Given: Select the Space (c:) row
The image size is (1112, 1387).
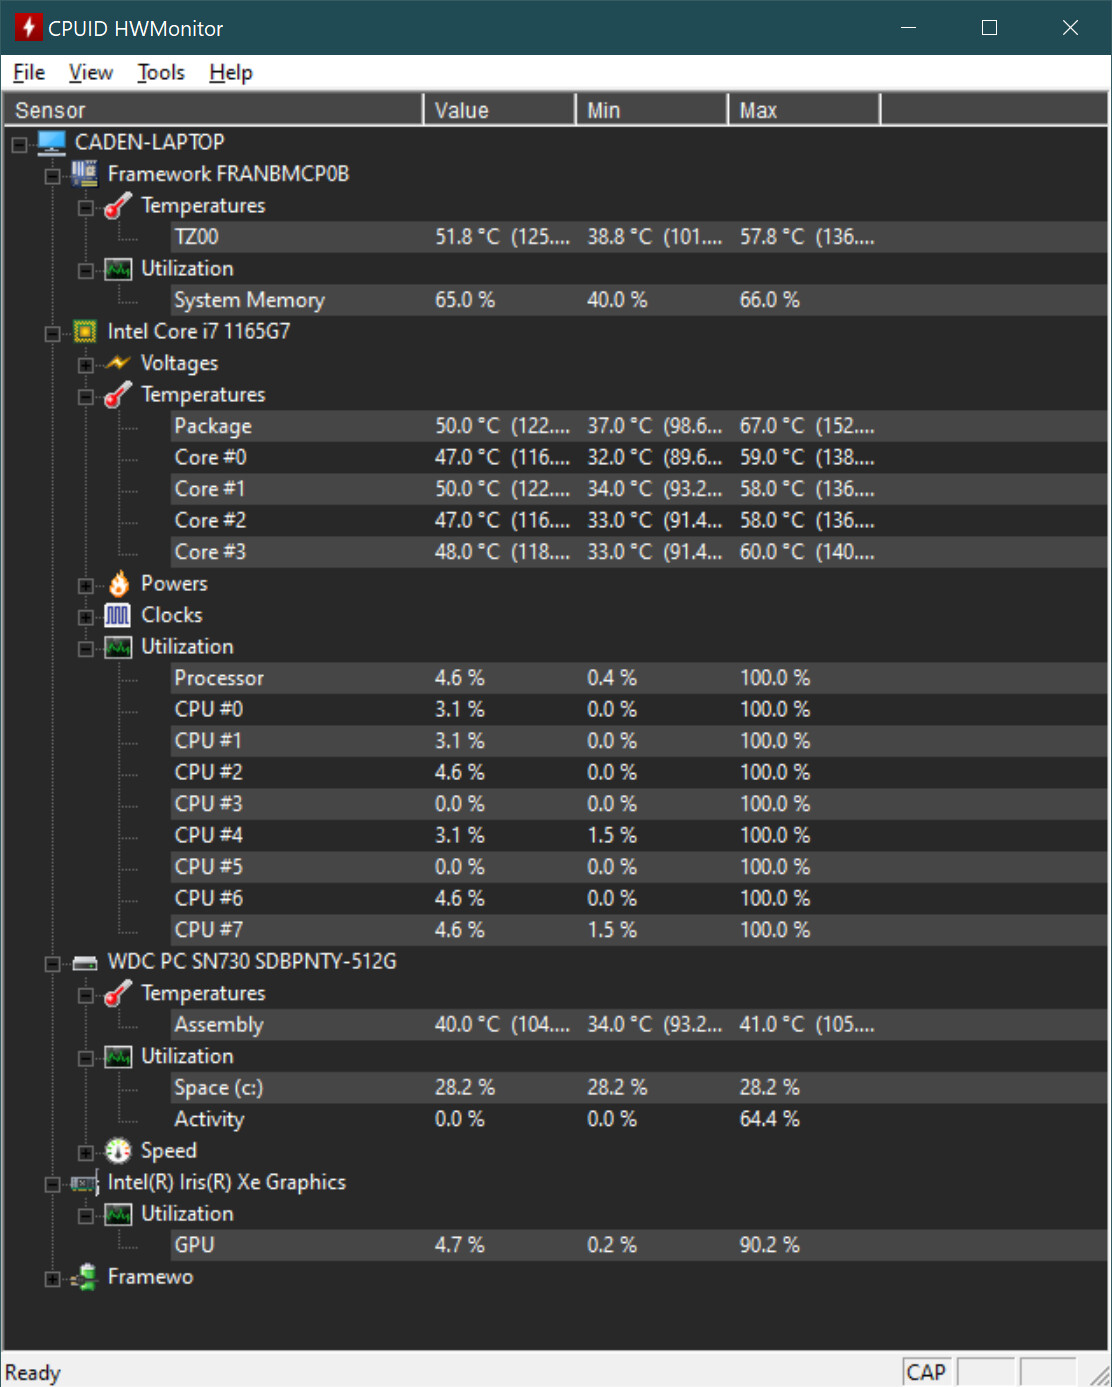Looking at the screenshot, I should (x=639, y=1088).
